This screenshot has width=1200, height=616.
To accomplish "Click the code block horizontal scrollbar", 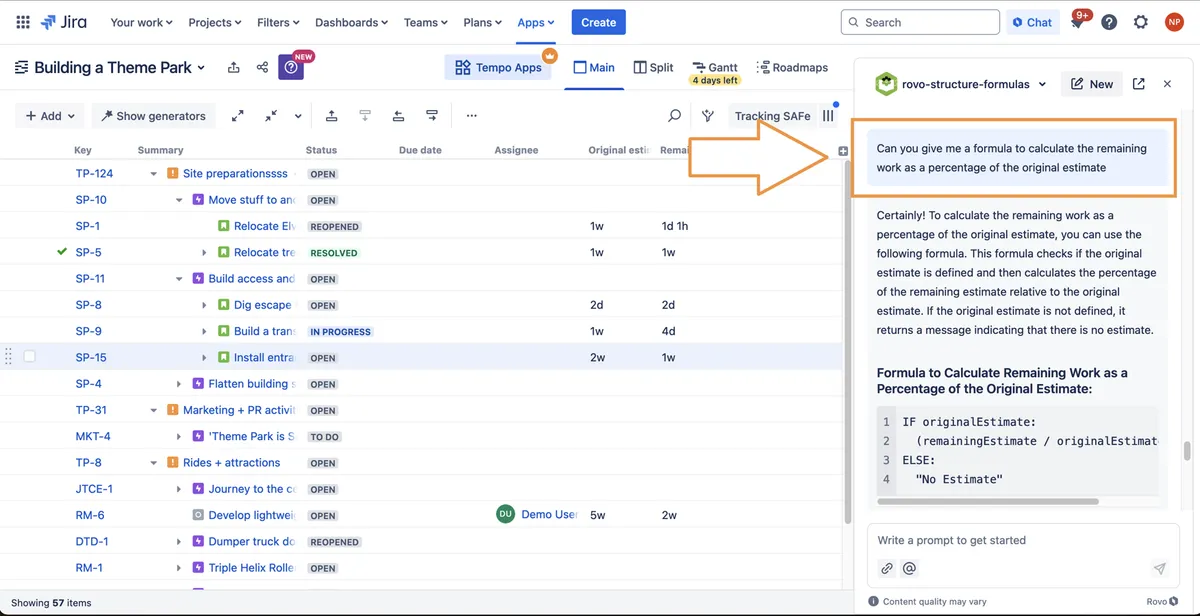I will 988,501.
